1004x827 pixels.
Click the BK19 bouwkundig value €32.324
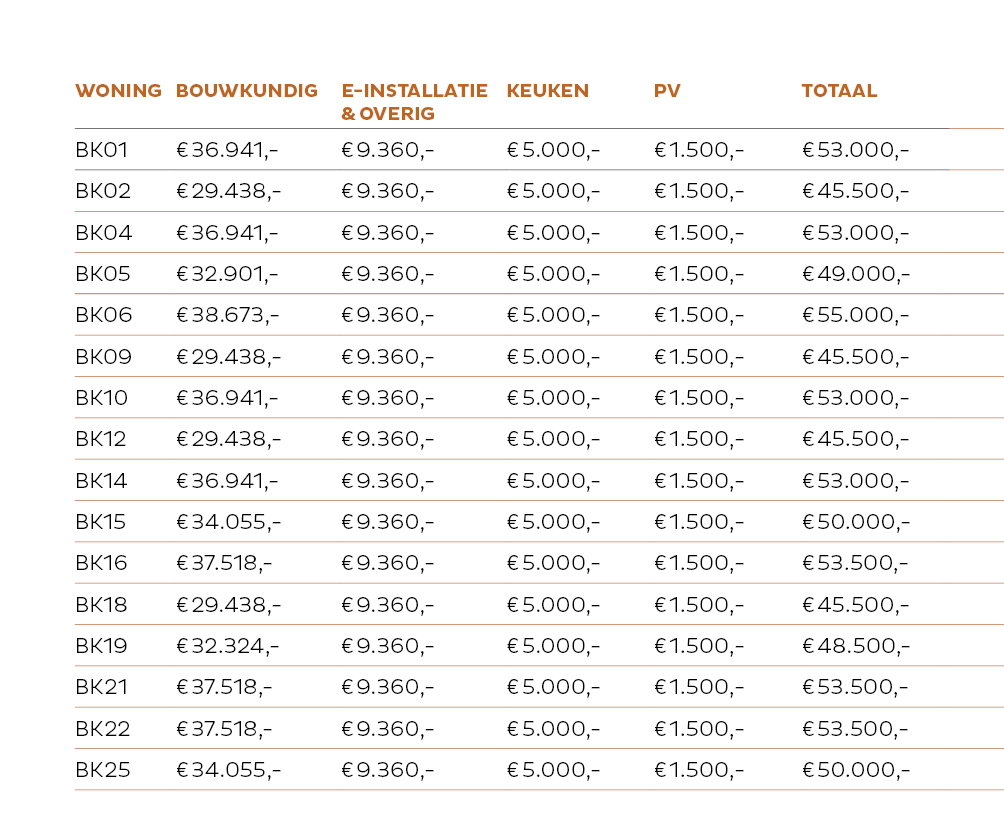pyautogui.click(x=228, y=646)
